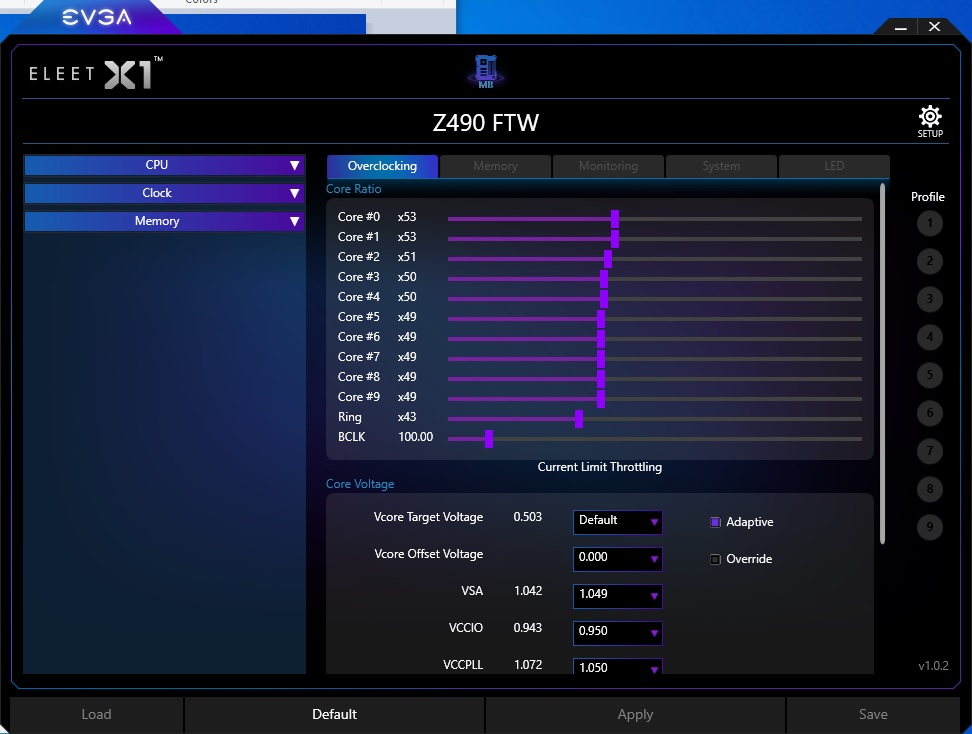This screenshot has width=972, height=734.
Task: Select Profile 3 slot
Action: point(929,299)
